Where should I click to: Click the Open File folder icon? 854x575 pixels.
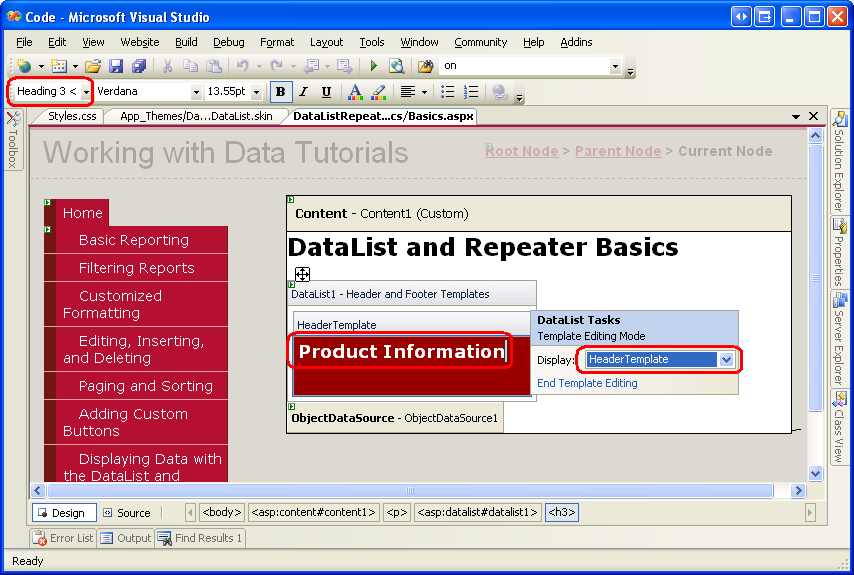(92, 66)
